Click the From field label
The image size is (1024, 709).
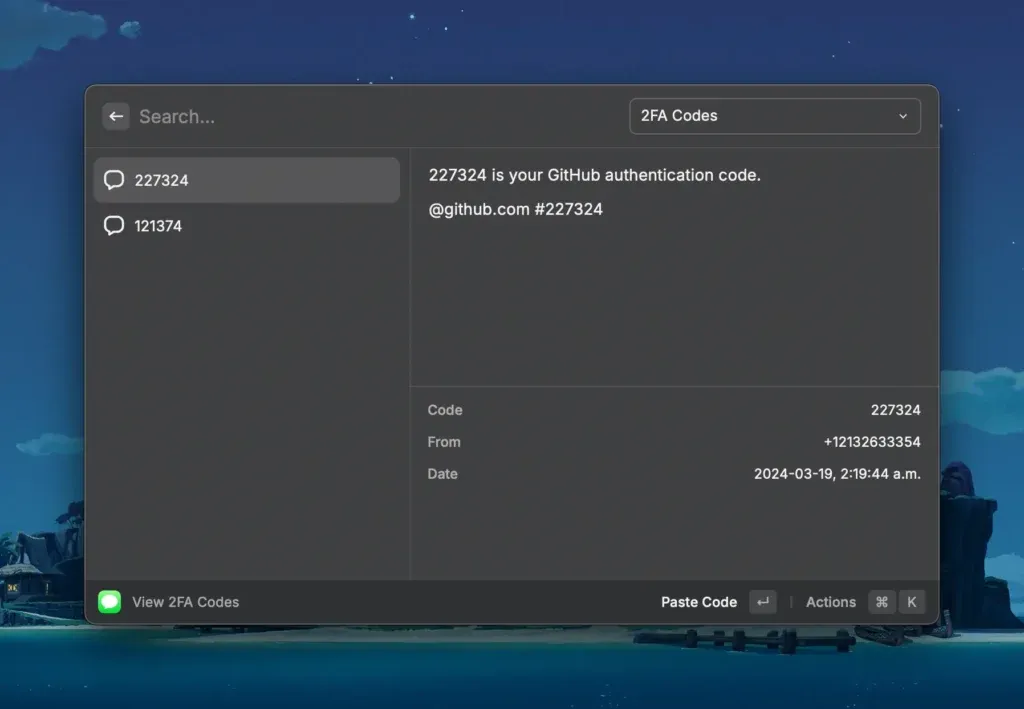[x=444, y=442]
